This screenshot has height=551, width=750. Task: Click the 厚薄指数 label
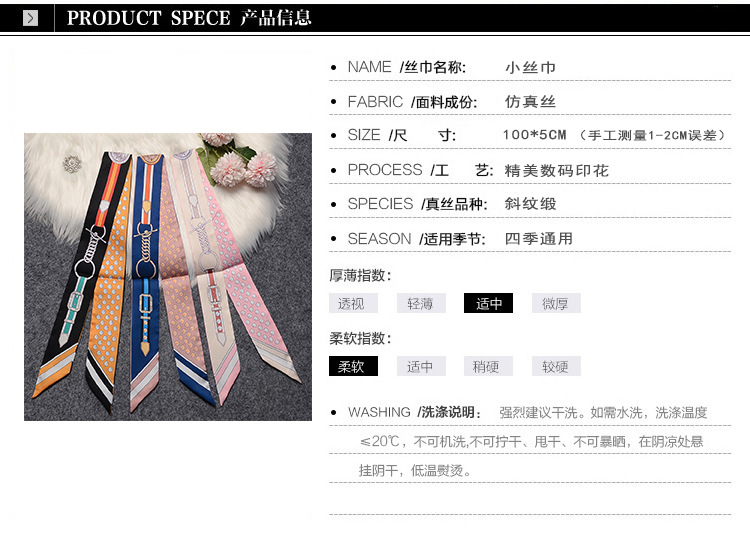[360, 276]
